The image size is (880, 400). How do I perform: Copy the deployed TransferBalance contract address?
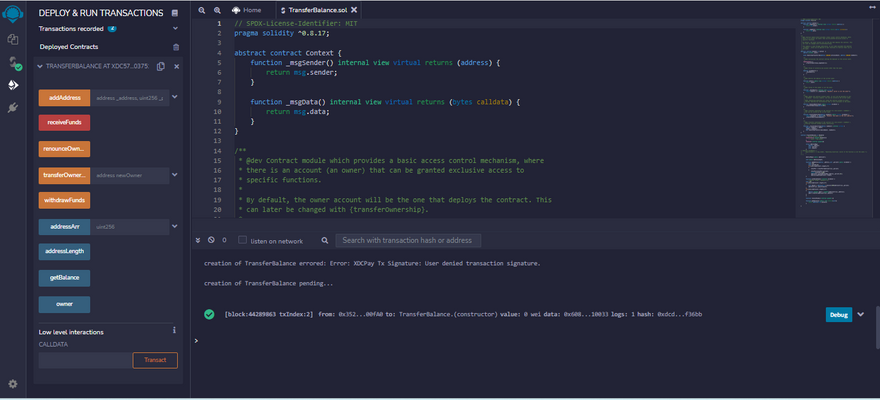point(160,66)
